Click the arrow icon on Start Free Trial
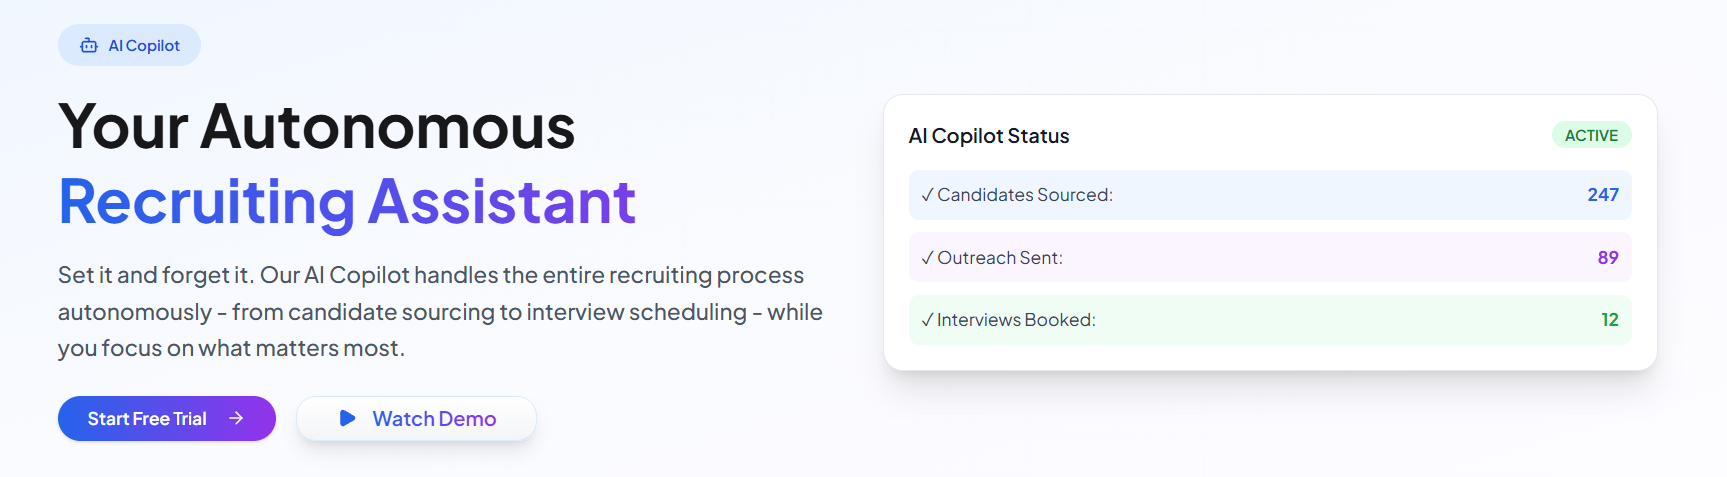Screen dimensions: 1727x477 tap(236, 418)
